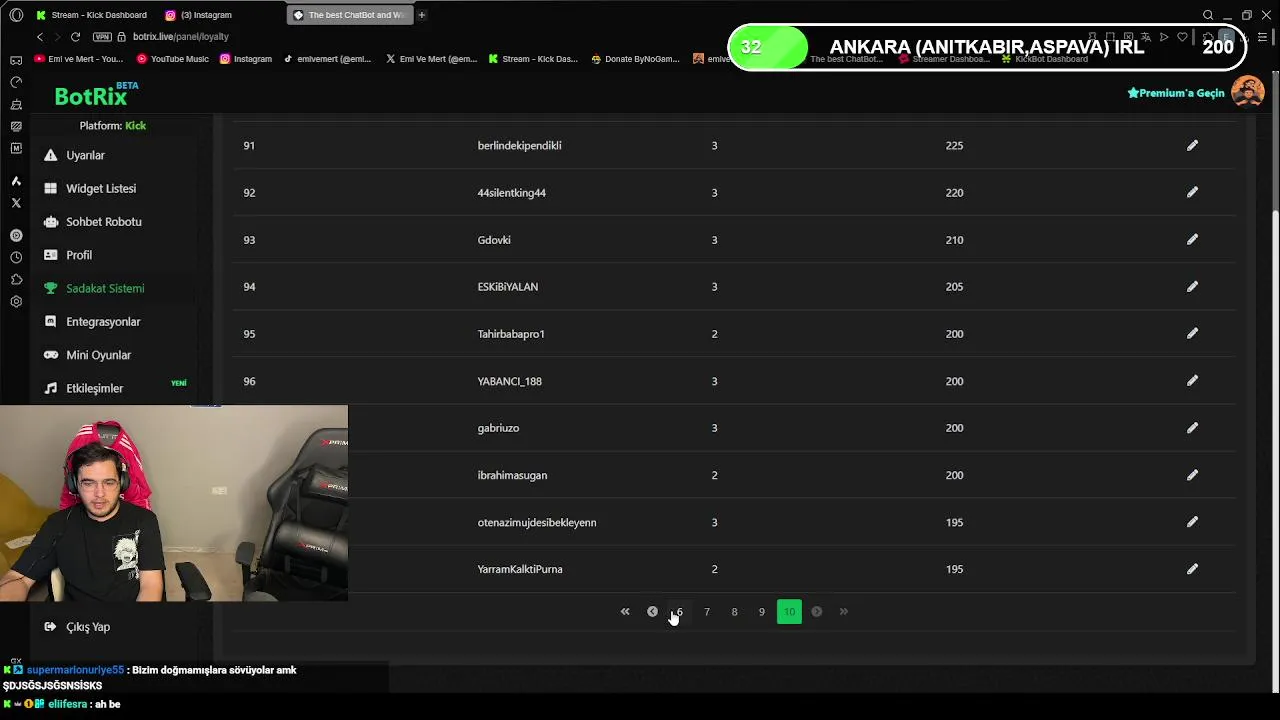Click the Opera GX logo menu

coord(16,15)
